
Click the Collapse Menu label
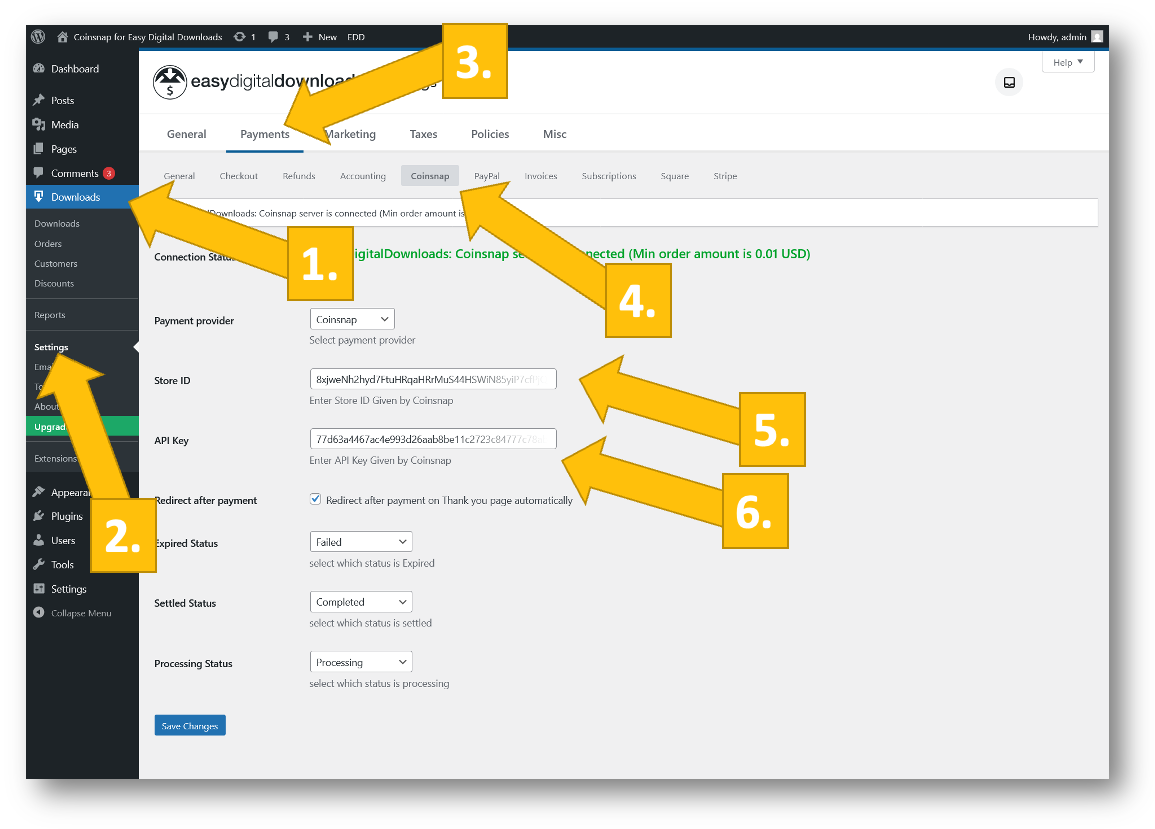(81, 612)
